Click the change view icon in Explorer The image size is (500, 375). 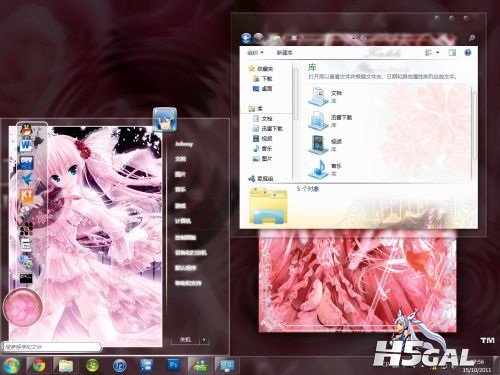pyautogui.click(x=428, y=53)
